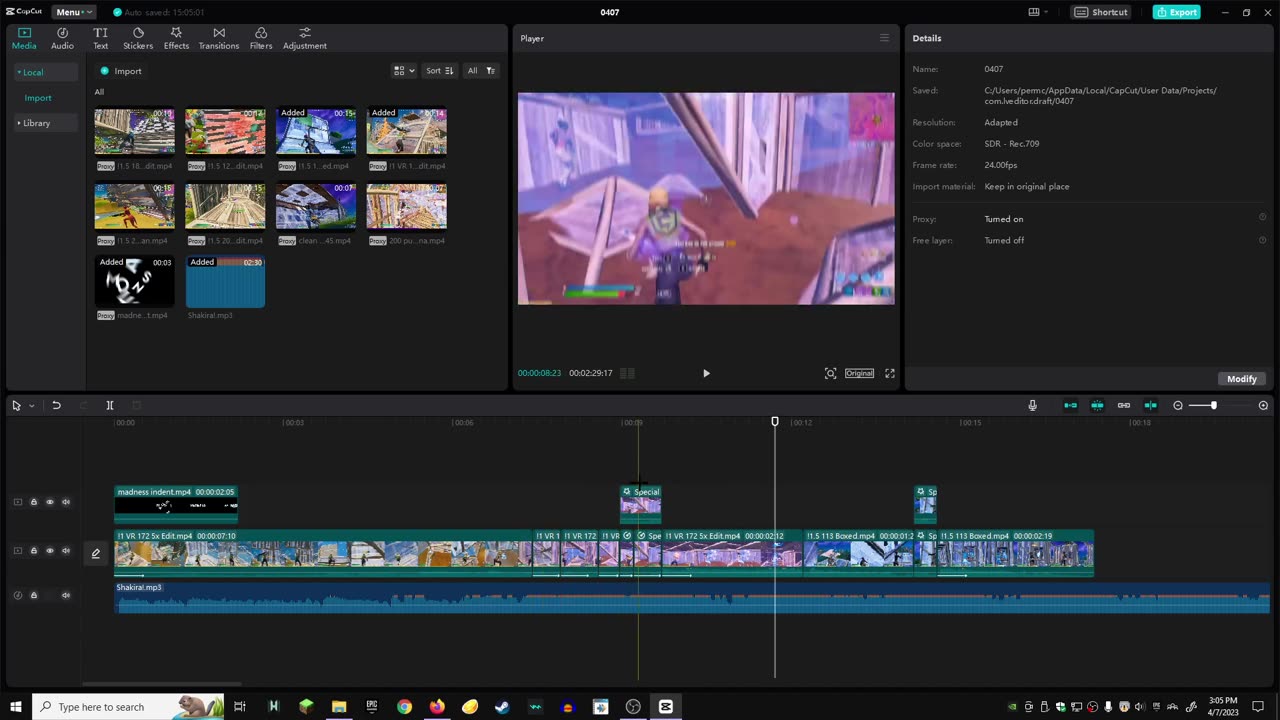Switch to the Audio tab
The width and height of the screenshot is (1280, 720).
[62, 38]
